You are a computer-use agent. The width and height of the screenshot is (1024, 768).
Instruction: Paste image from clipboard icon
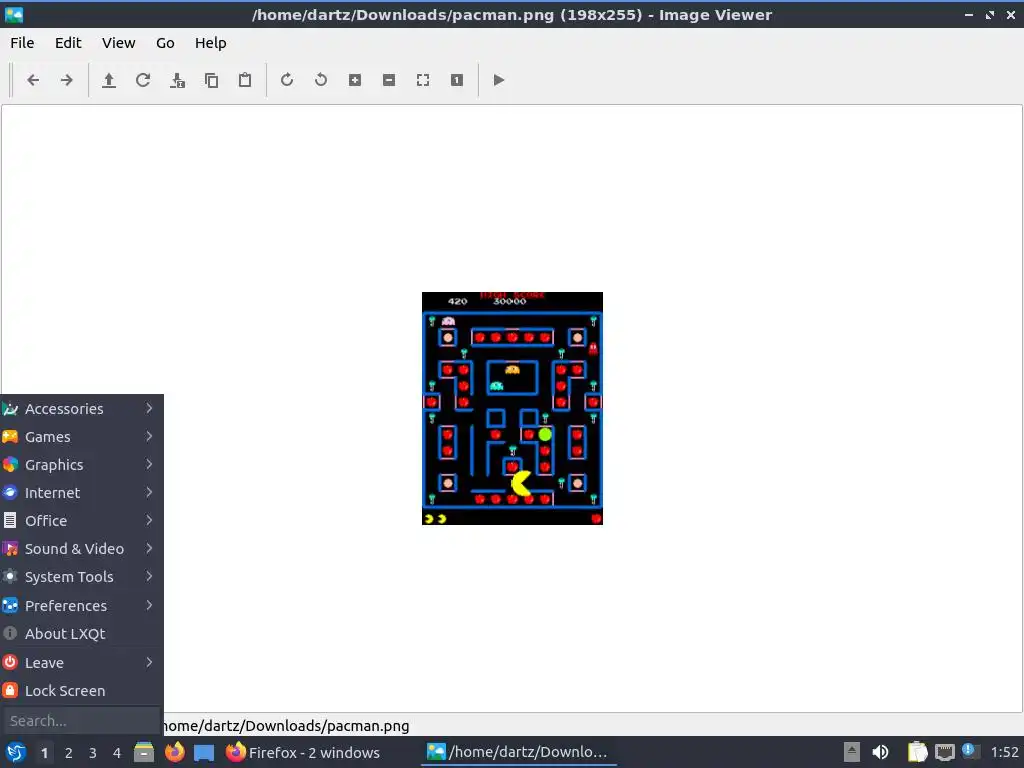point(245,80)
